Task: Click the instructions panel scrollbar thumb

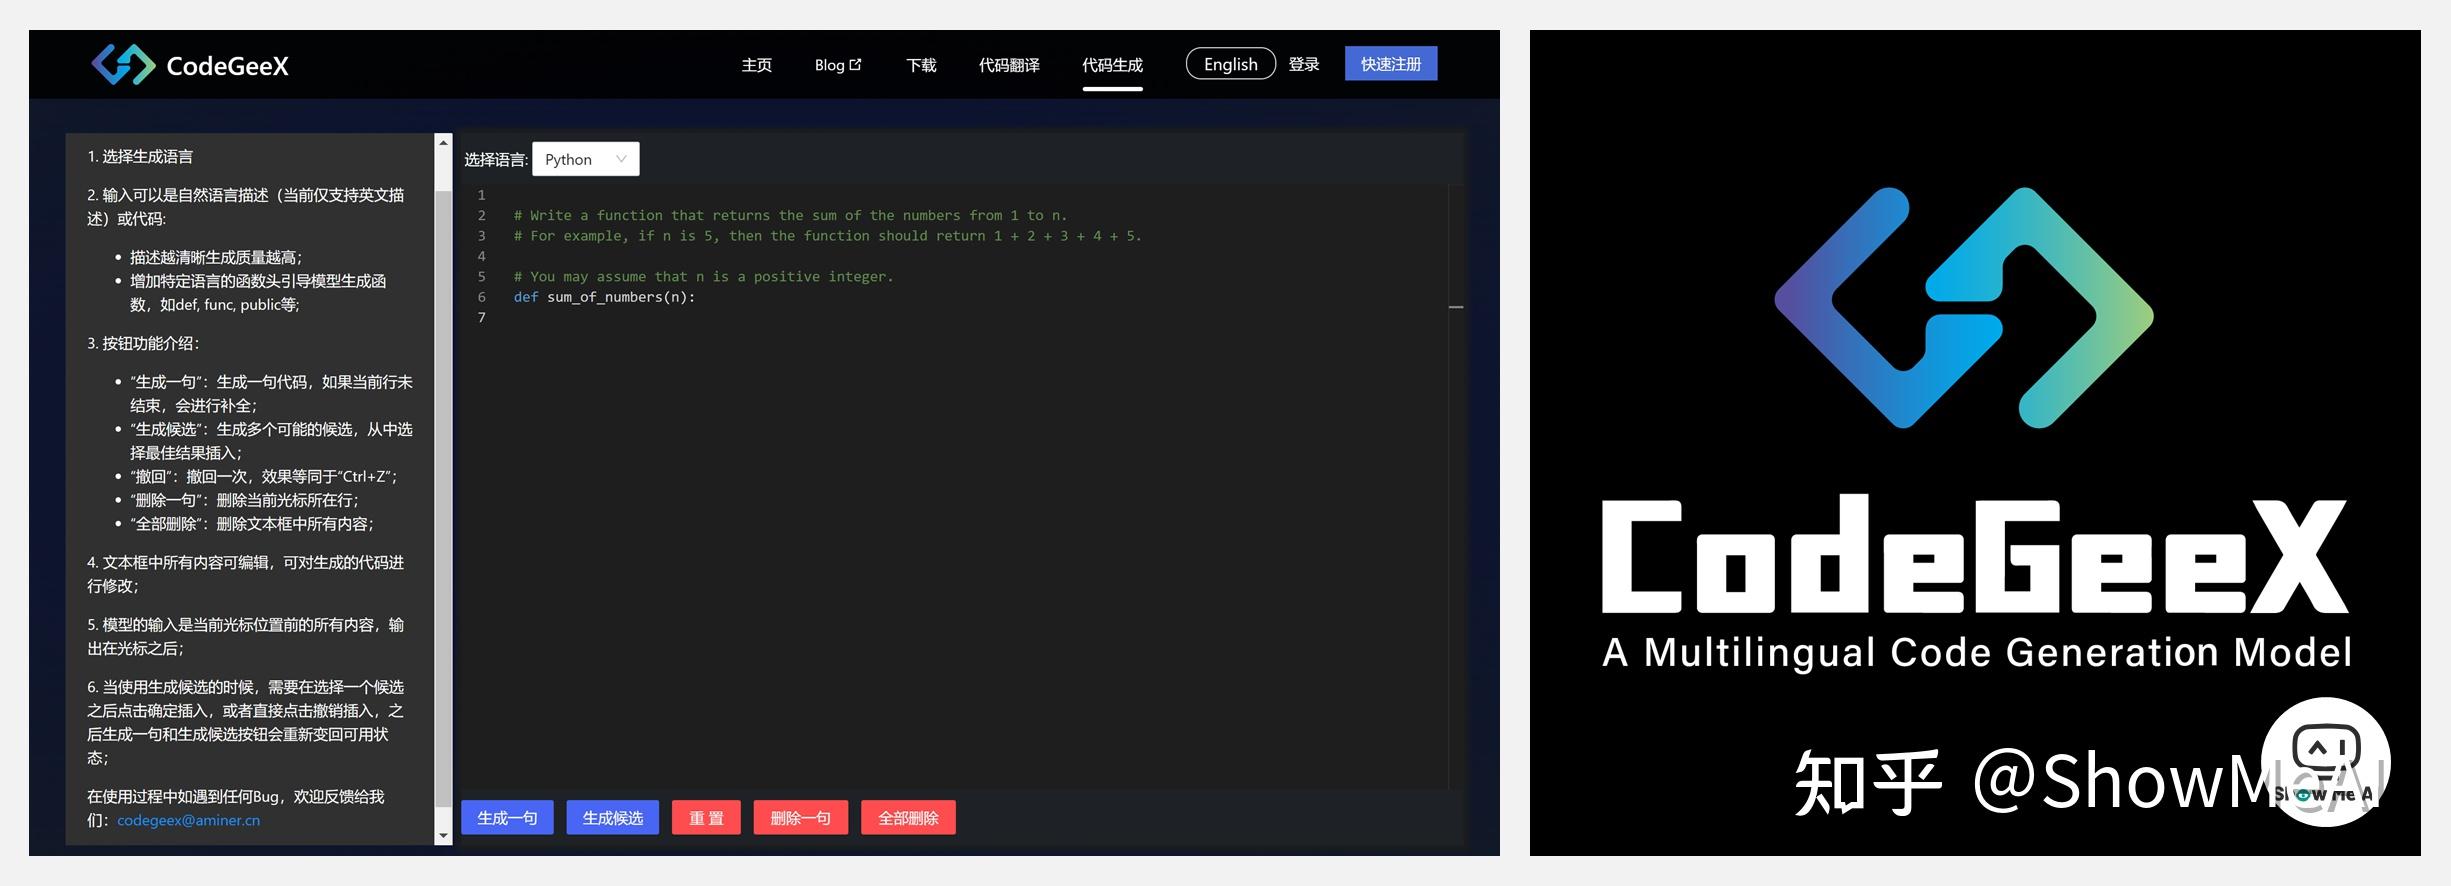Action: [x=444, y=500]
